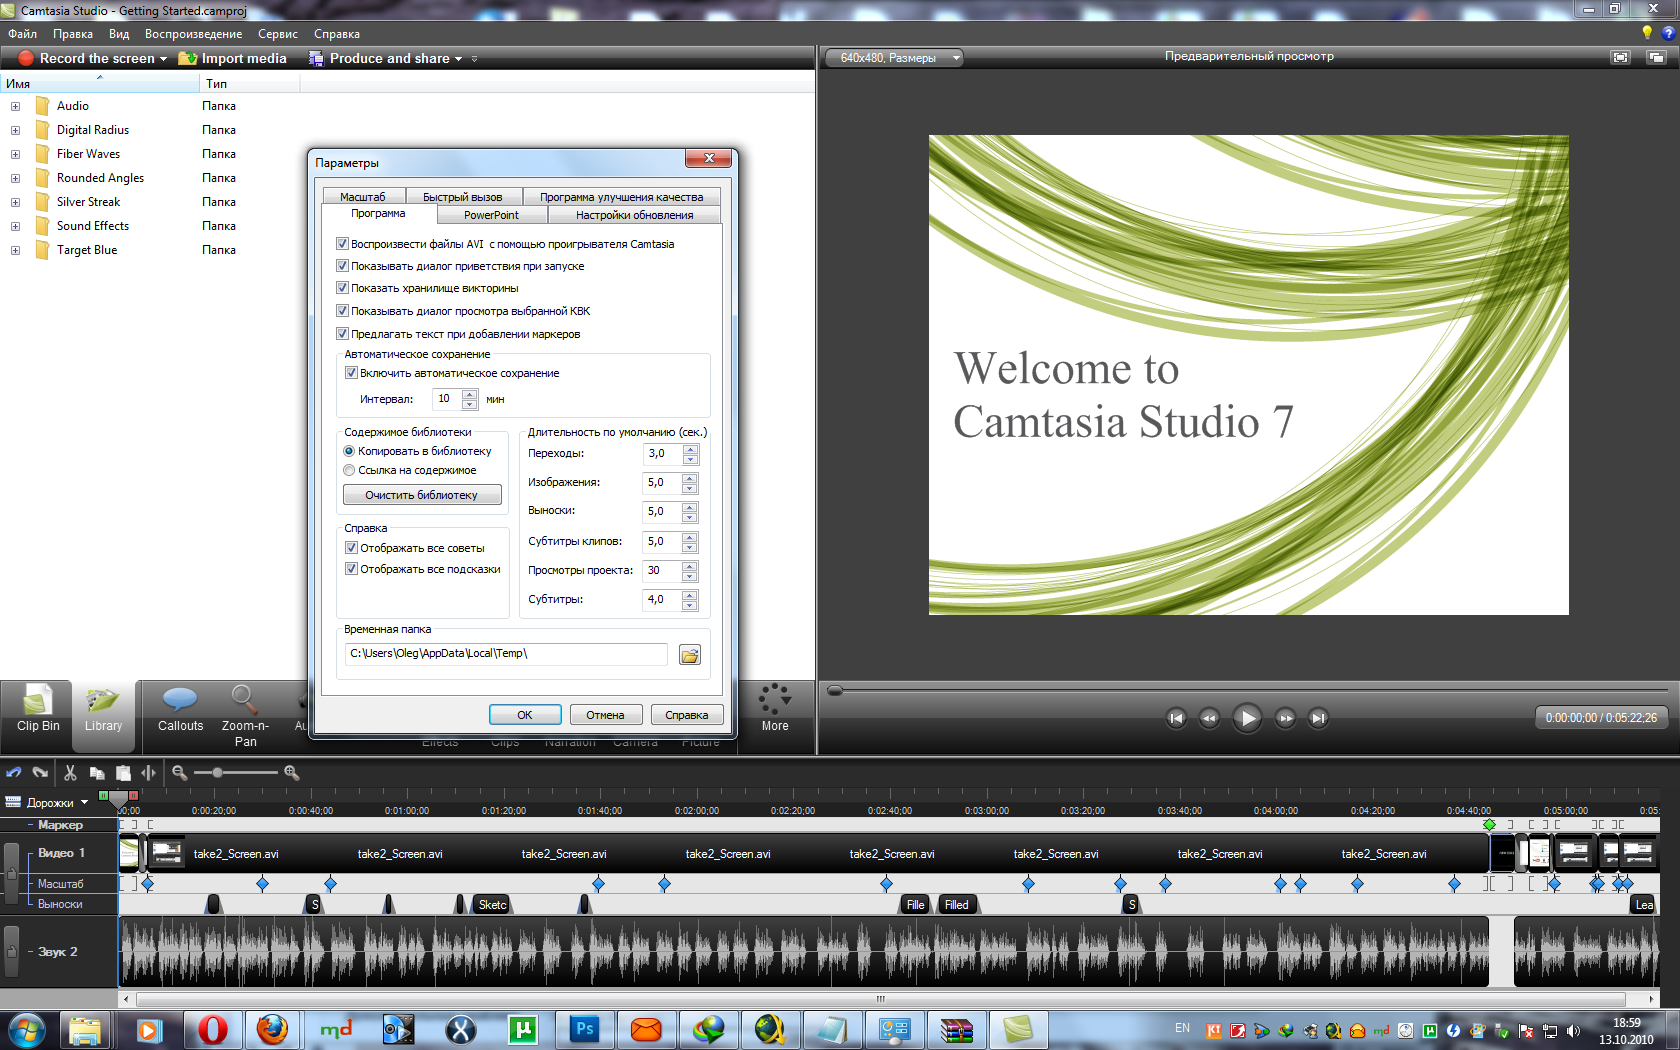The image size is (1680, 1050).
Task: Switch to Настройки обновления tab
Action: (634, 215)
